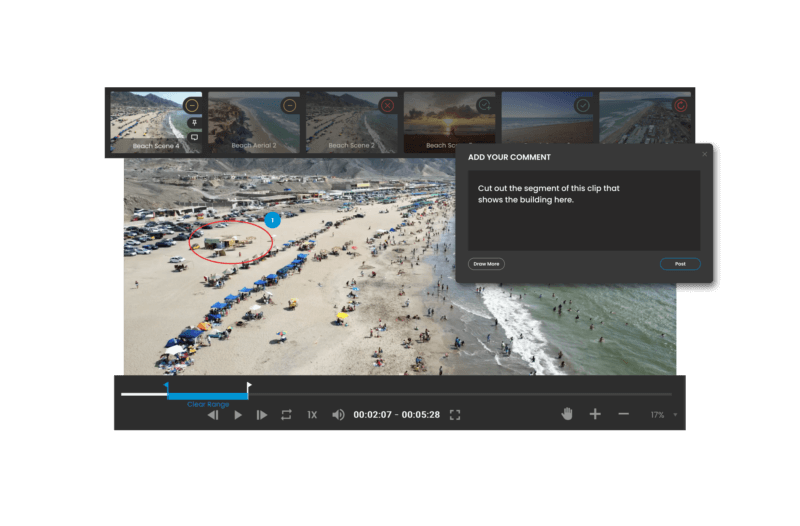Open the sunset beach thumbnail
Viewport: 800px width, 526px height.
(x=449, y=122)
